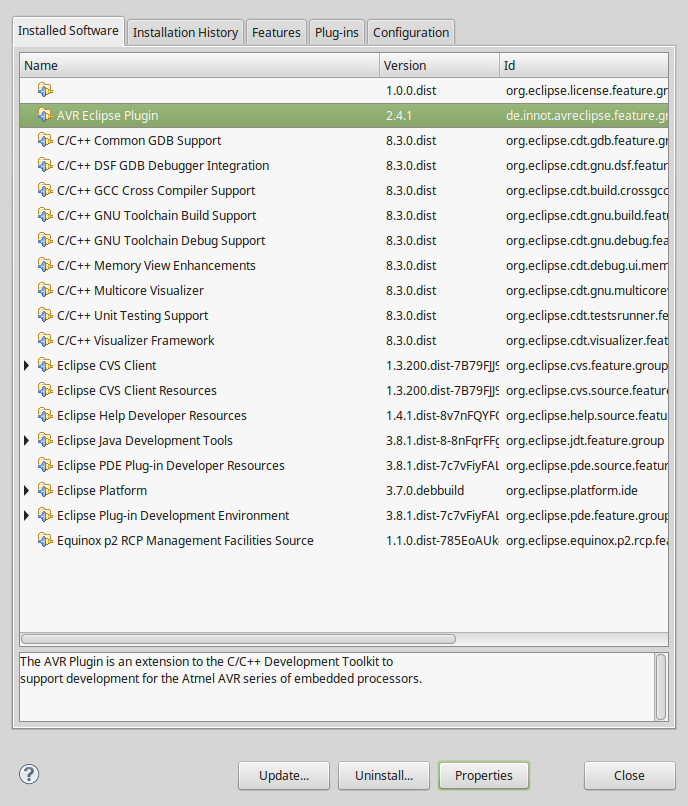This screenshot has height=806, width=688.
Task: Click icon of C/C++ Unit Testing Support
Action: coord(45,316)
